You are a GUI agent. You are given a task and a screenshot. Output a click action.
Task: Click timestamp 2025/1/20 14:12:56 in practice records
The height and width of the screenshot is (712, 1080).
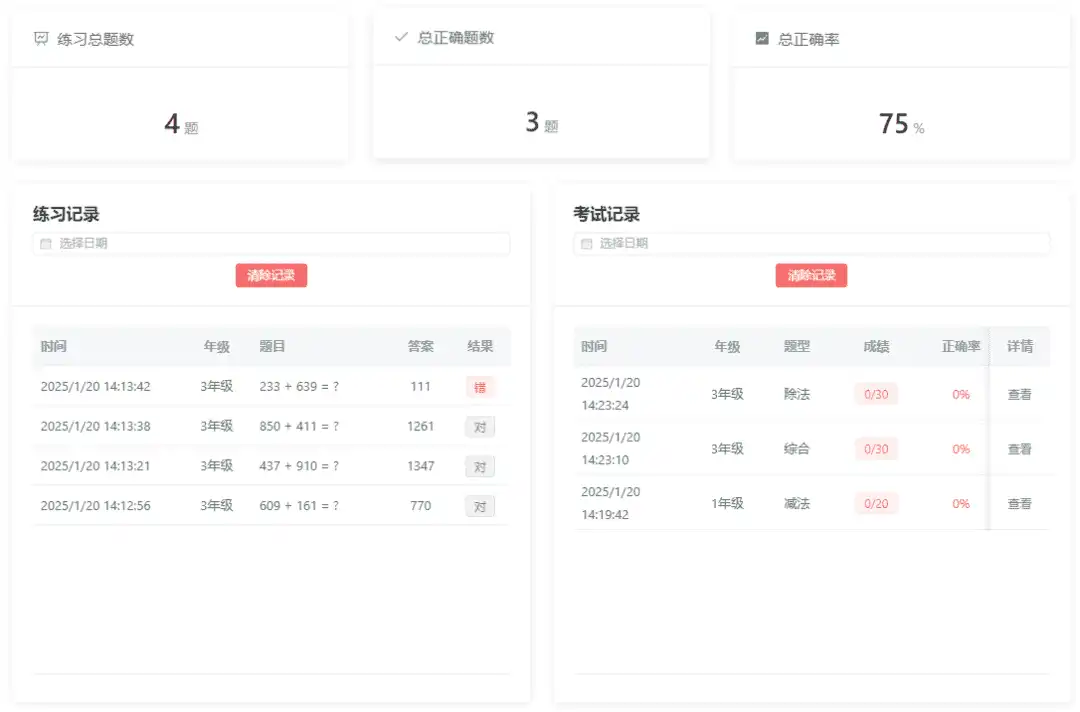pyautogui.click(x=95, y=505)
